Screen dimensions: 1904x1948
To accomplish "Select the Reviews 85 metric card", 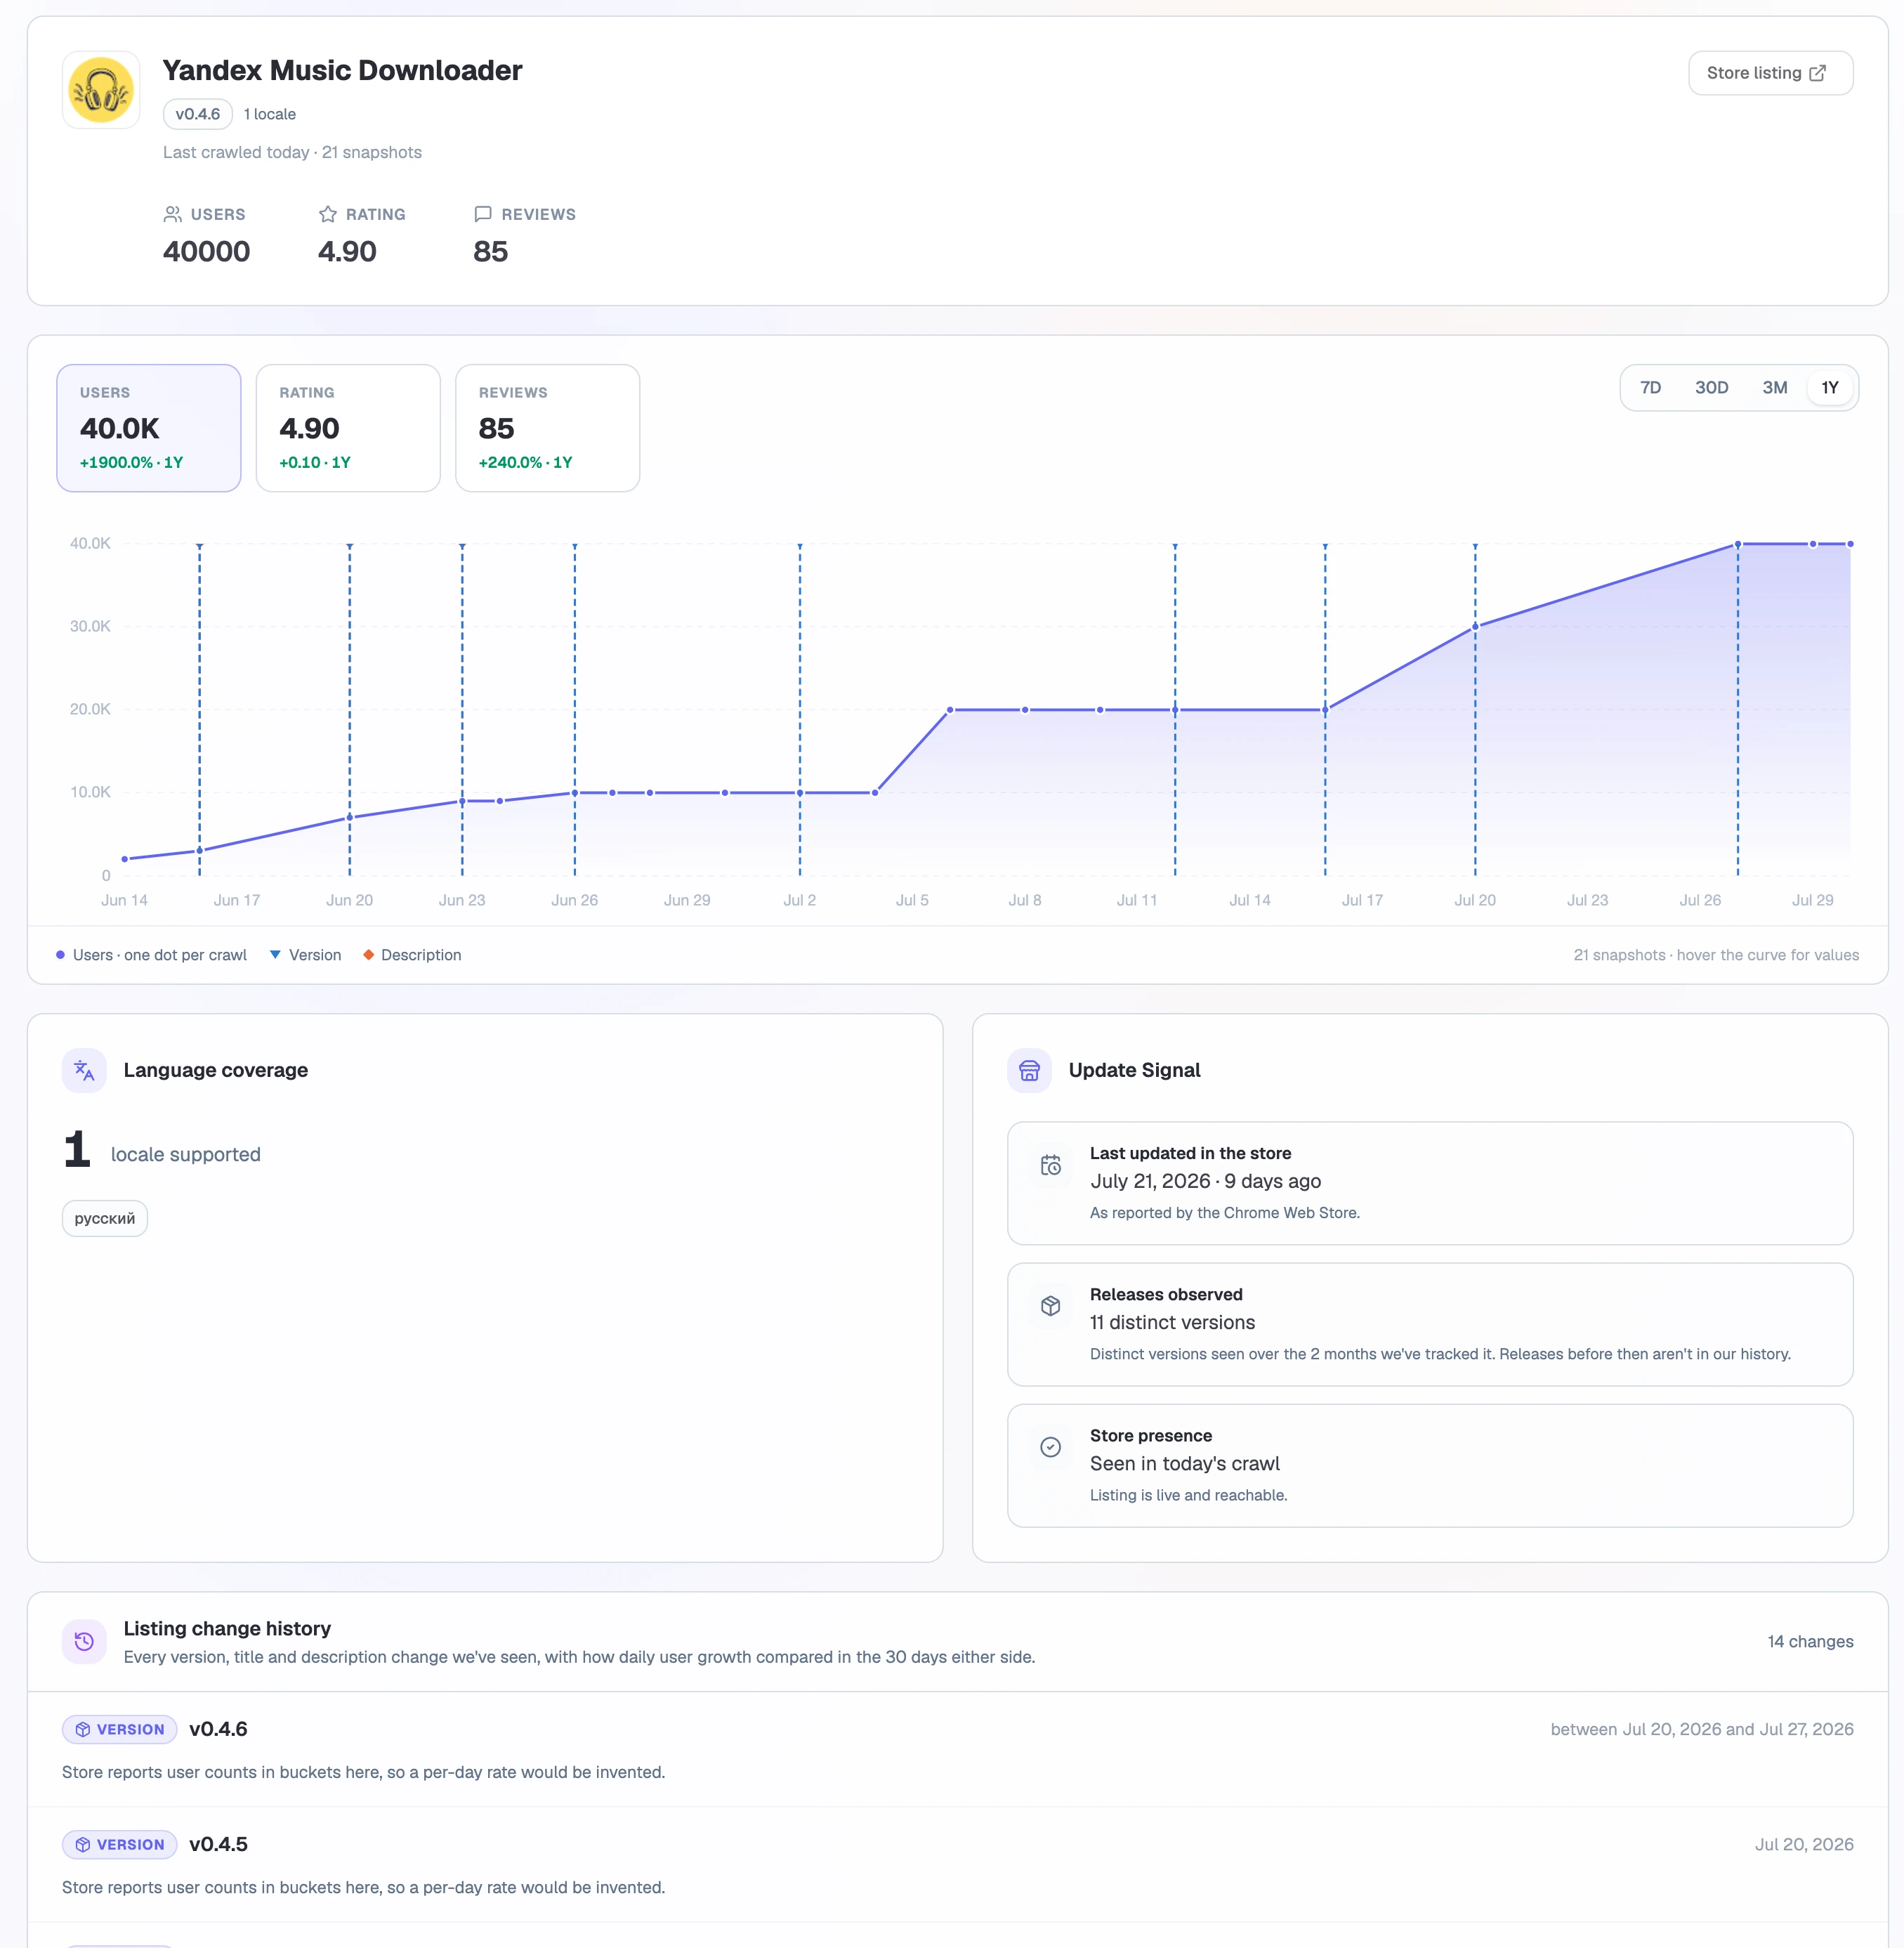I will 547,428.
